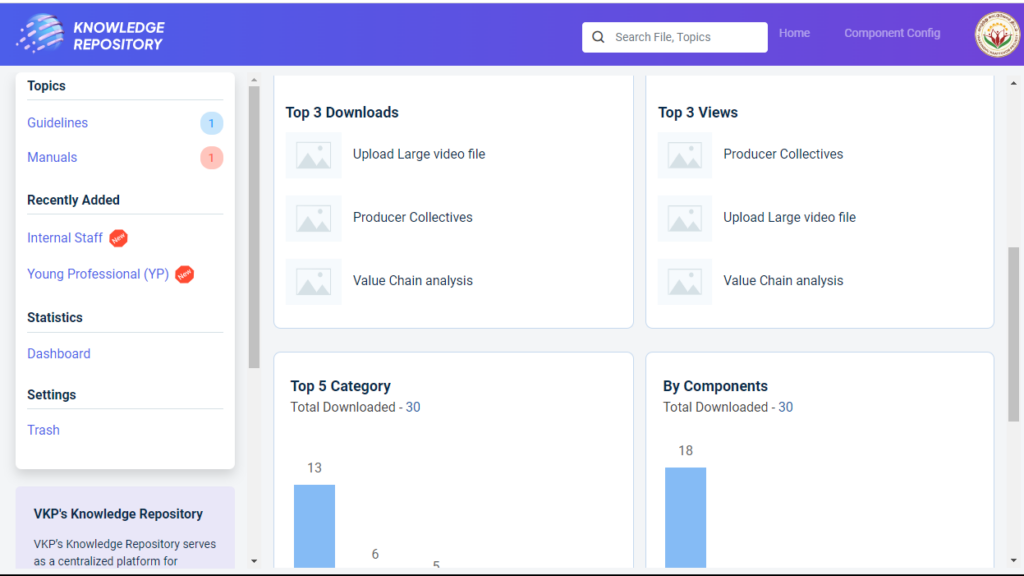Open the Trash settings link
The width and height of the screenshot is (1024, 576).
point(43,430)
